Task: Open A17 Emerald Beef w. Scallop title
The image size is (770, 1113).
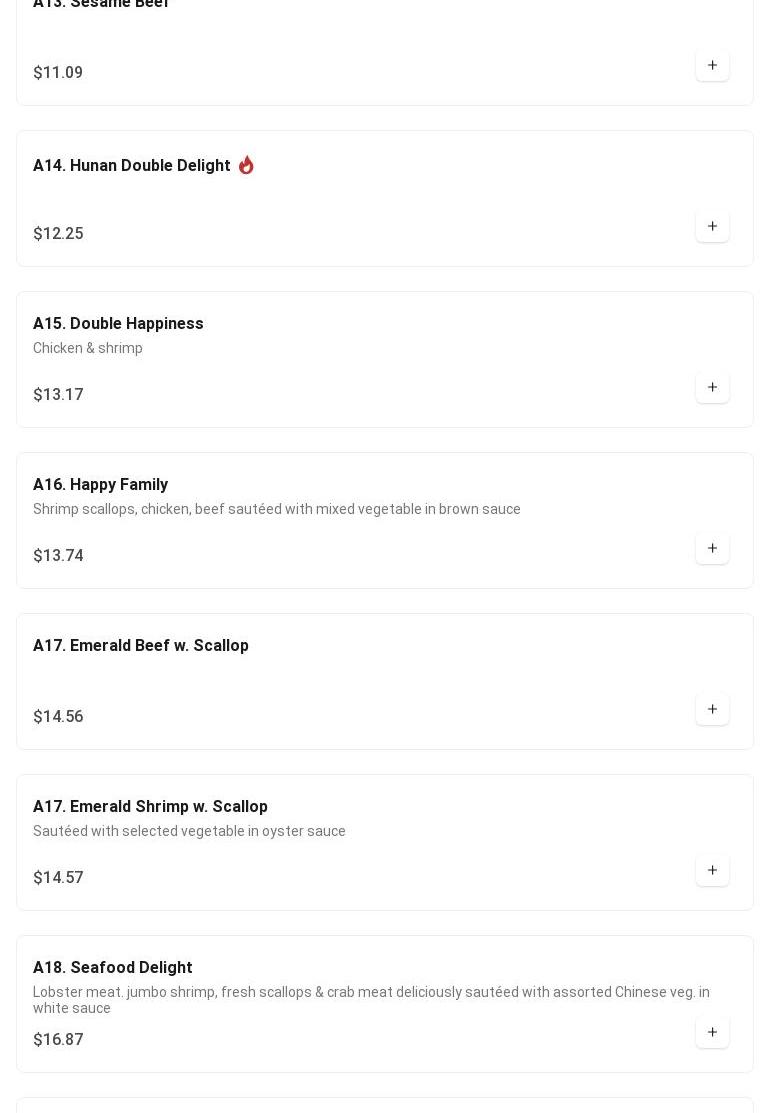Action: (x=141, y=646)
